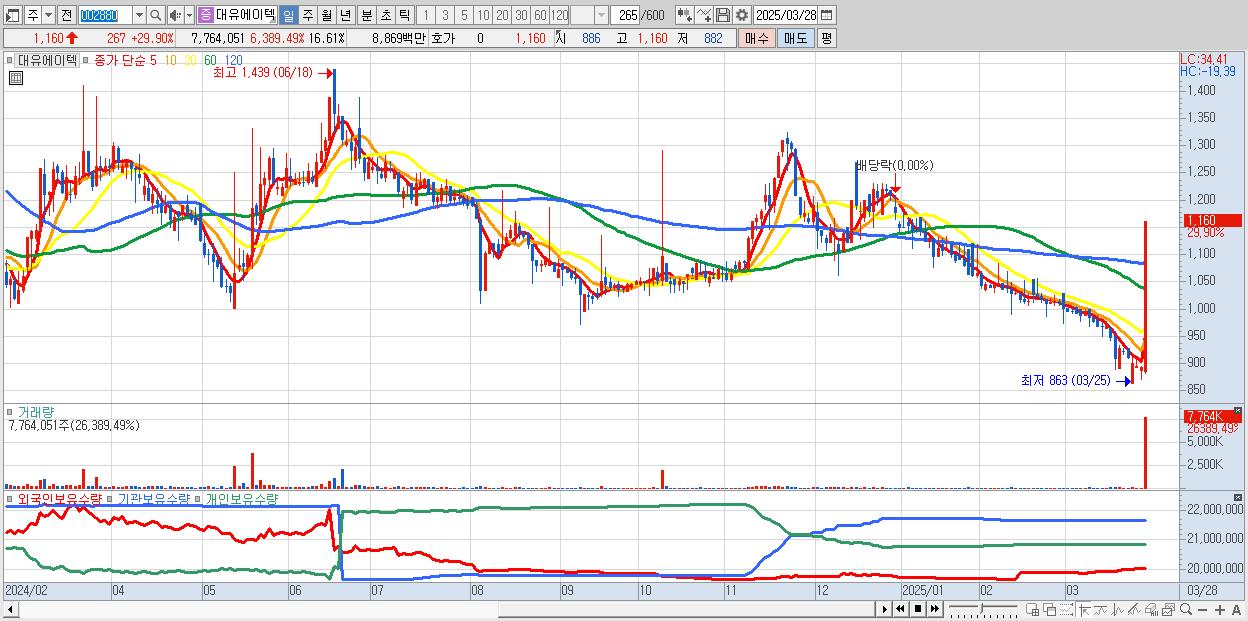Select the 주 weekly period button
This screenshot has height=621, width=1248.
coord(308,15)
